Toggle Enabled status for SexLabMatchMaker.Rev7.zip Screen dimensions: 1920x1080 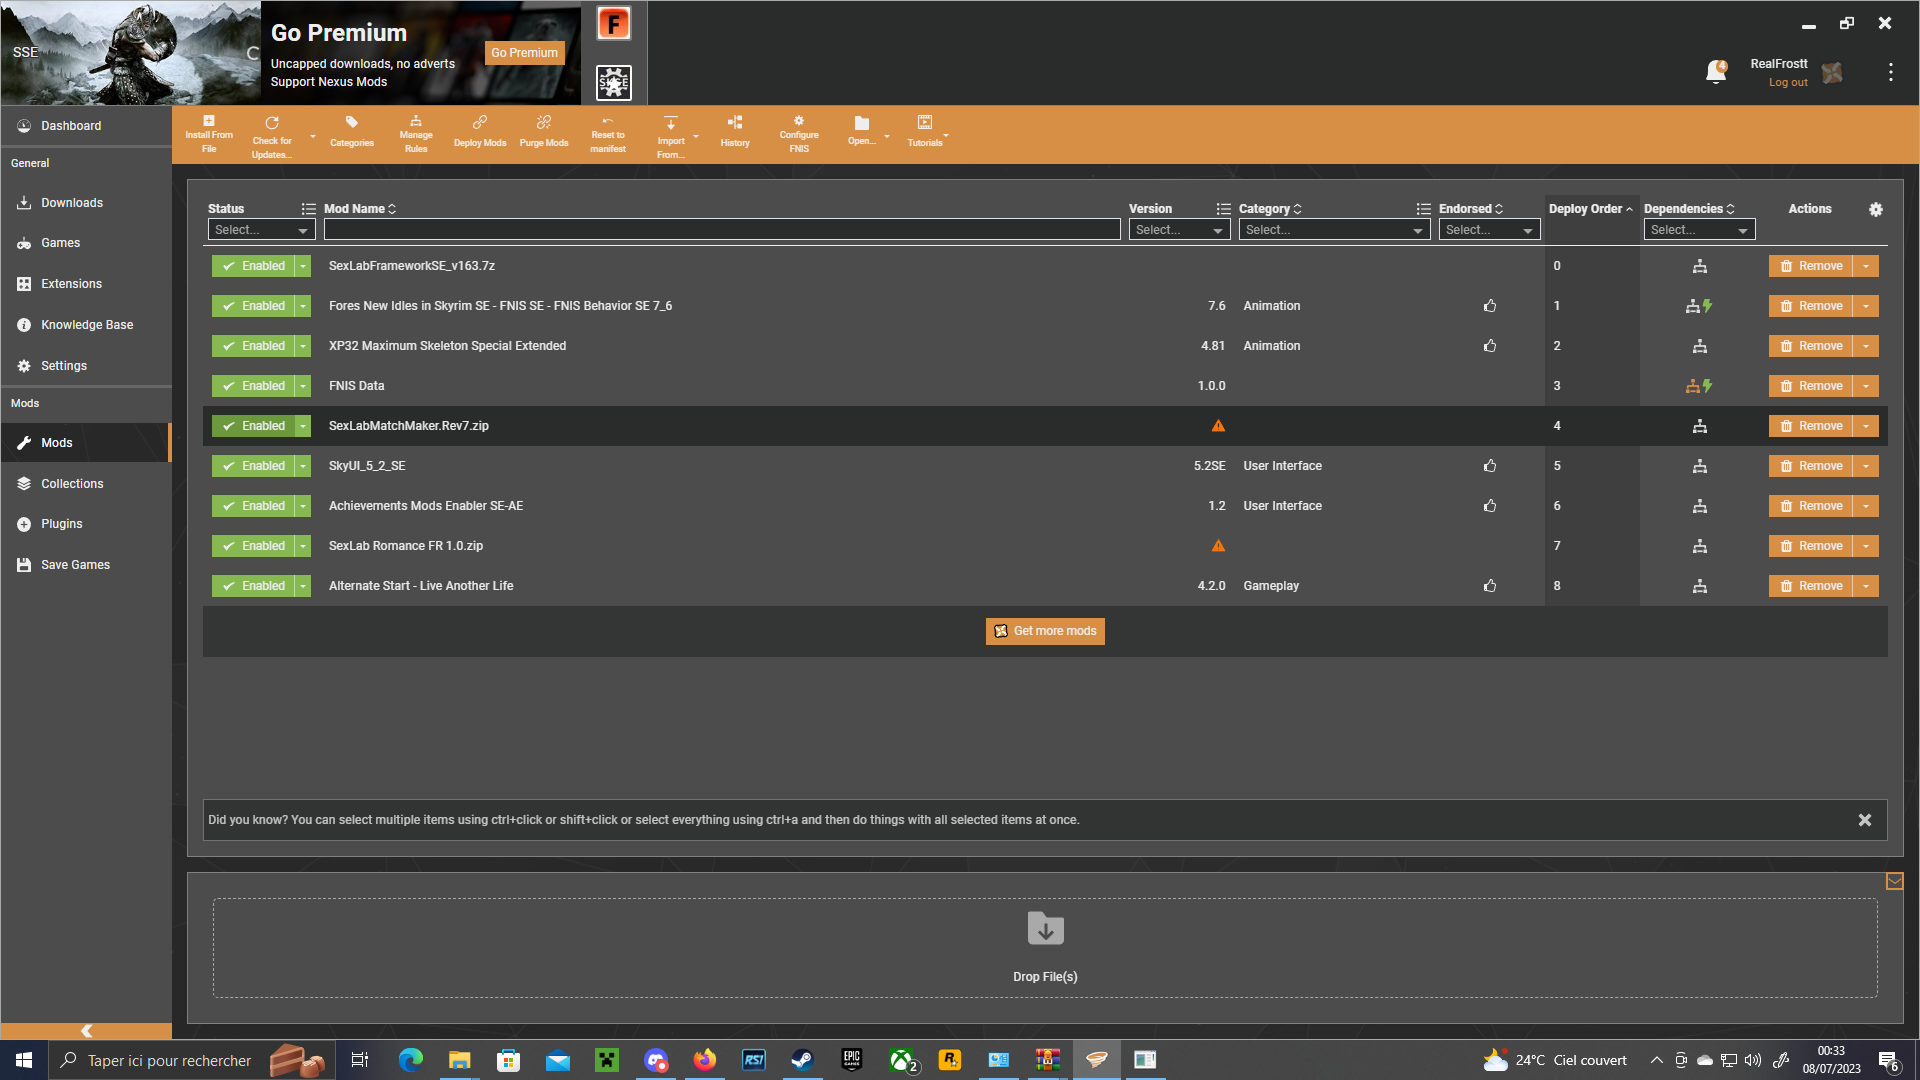[x=253, y=426]
